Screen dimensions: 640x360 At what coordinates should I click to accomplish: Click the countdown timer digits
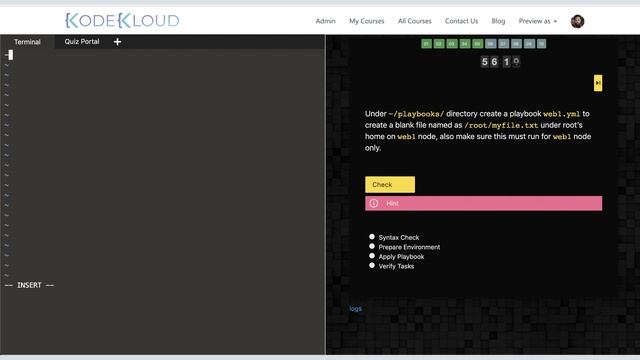pos(500,62)
